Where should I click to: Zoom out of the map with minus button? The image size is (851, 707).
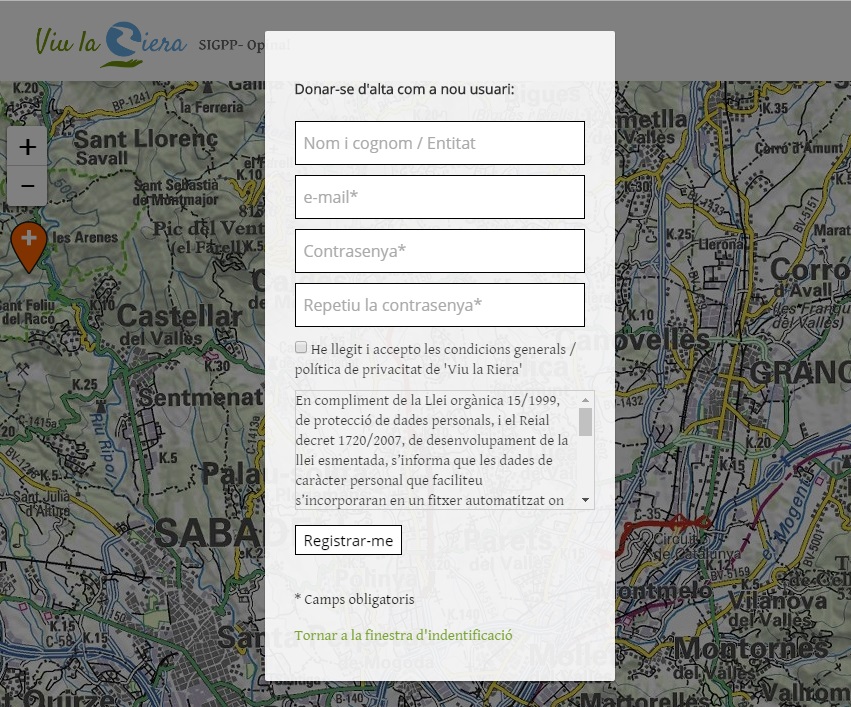coord(27,186)
